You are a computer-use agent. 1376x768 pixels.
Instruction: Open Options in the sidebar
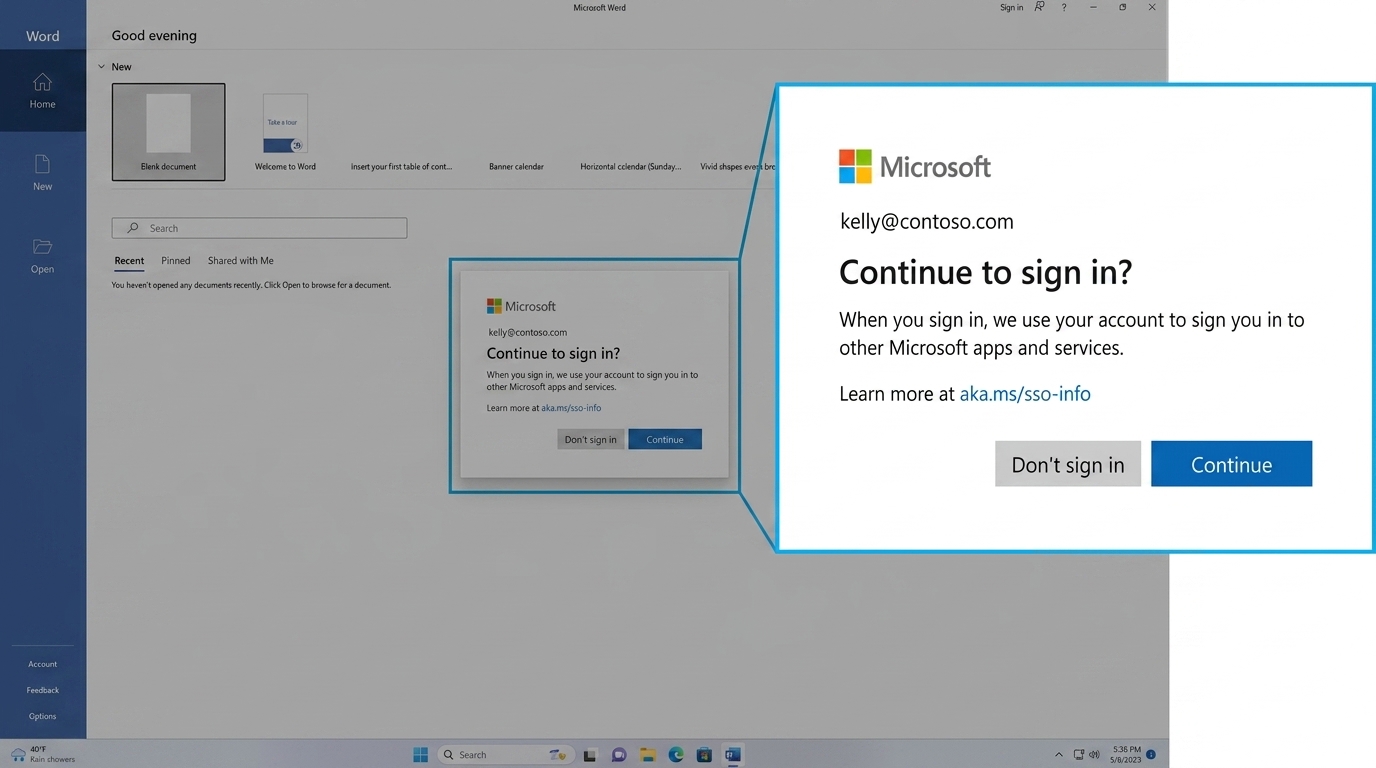tap(42, 716)
